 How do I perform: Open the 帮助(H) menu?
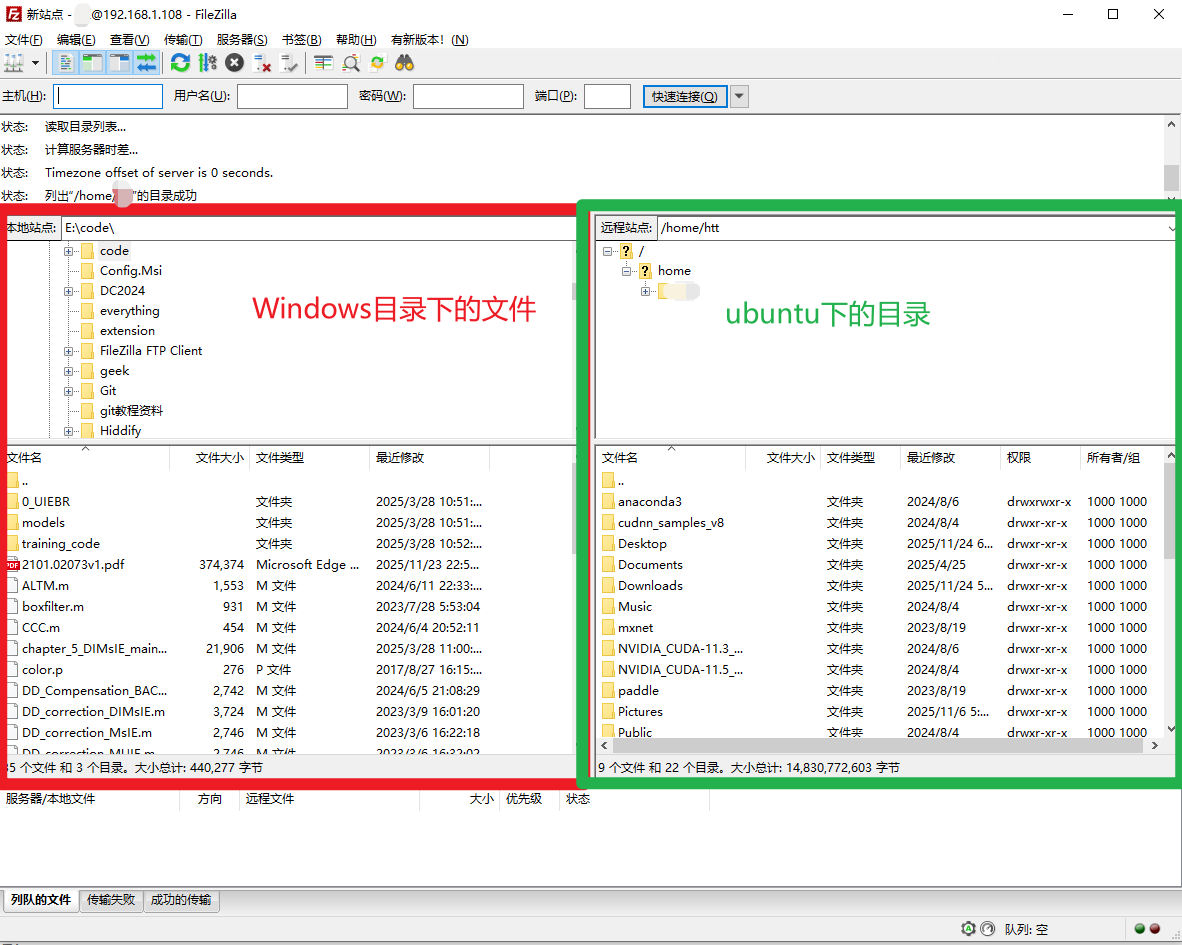click(356, 40)
